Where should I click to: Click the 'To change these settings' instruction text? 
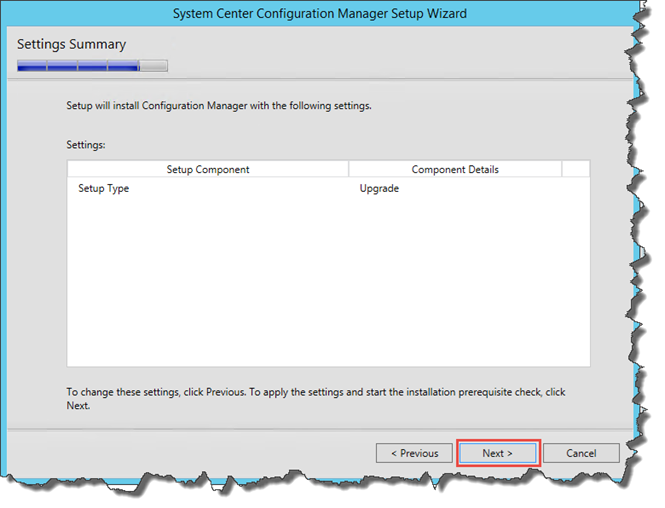click(x=316, y=399)
